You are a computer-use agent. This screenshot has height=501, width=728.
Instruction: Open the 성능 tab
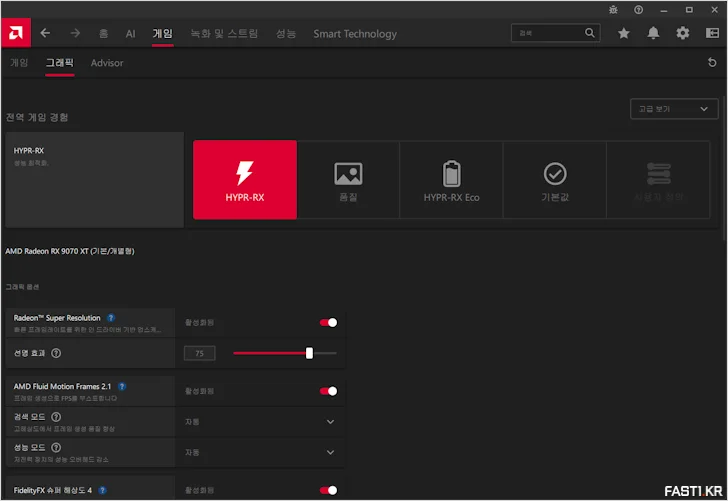286,33
